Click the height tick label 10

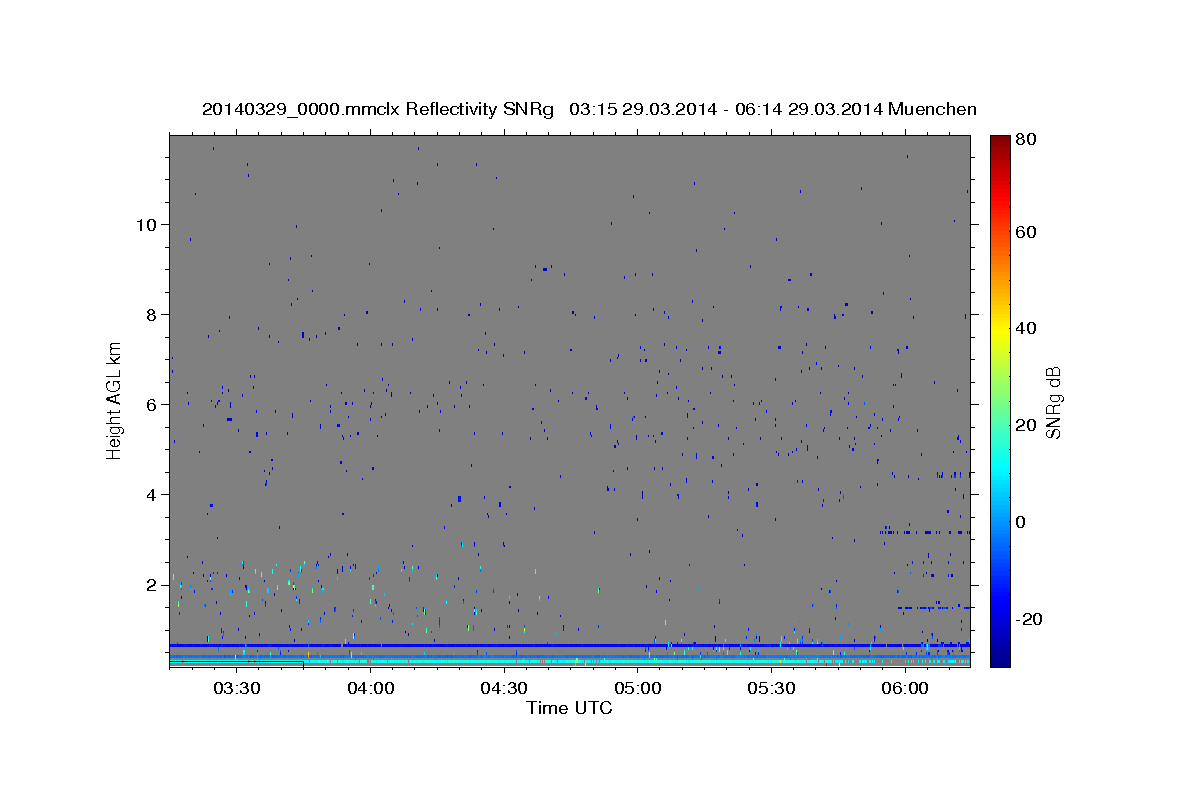(147, 224)
